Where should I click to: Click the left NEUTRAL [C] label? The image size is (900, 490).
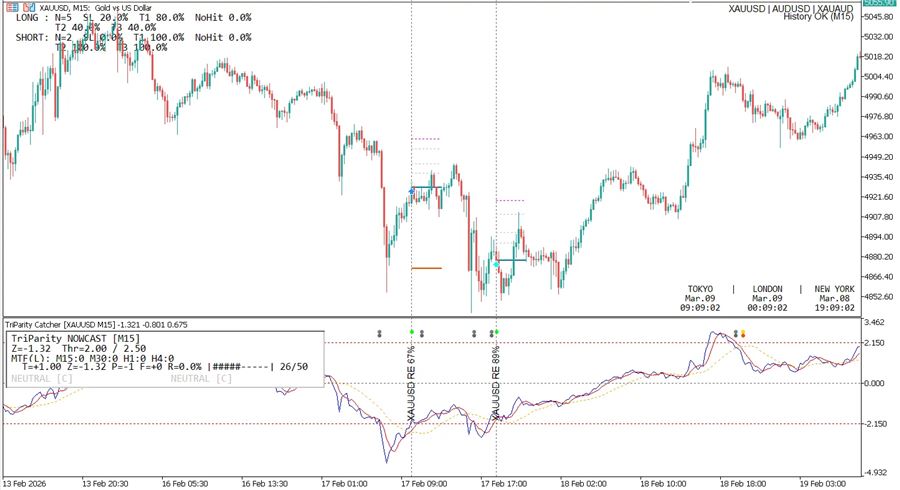click(x=42, y=379)
